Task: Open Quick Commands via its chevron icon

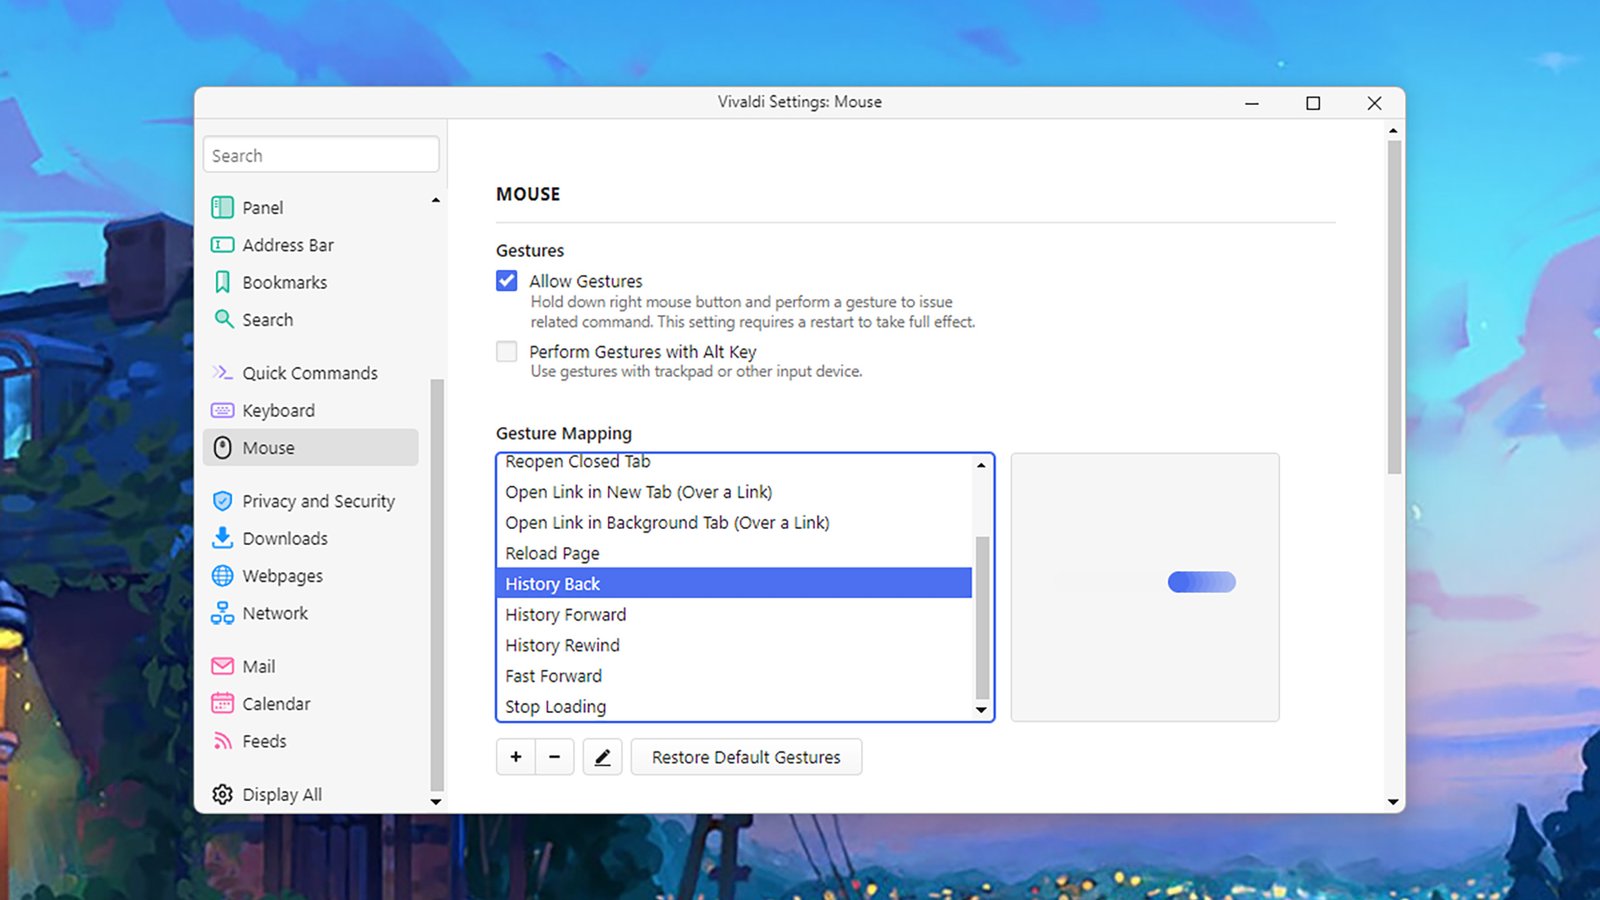Action: pyautogui.click(x=222, y=373)
